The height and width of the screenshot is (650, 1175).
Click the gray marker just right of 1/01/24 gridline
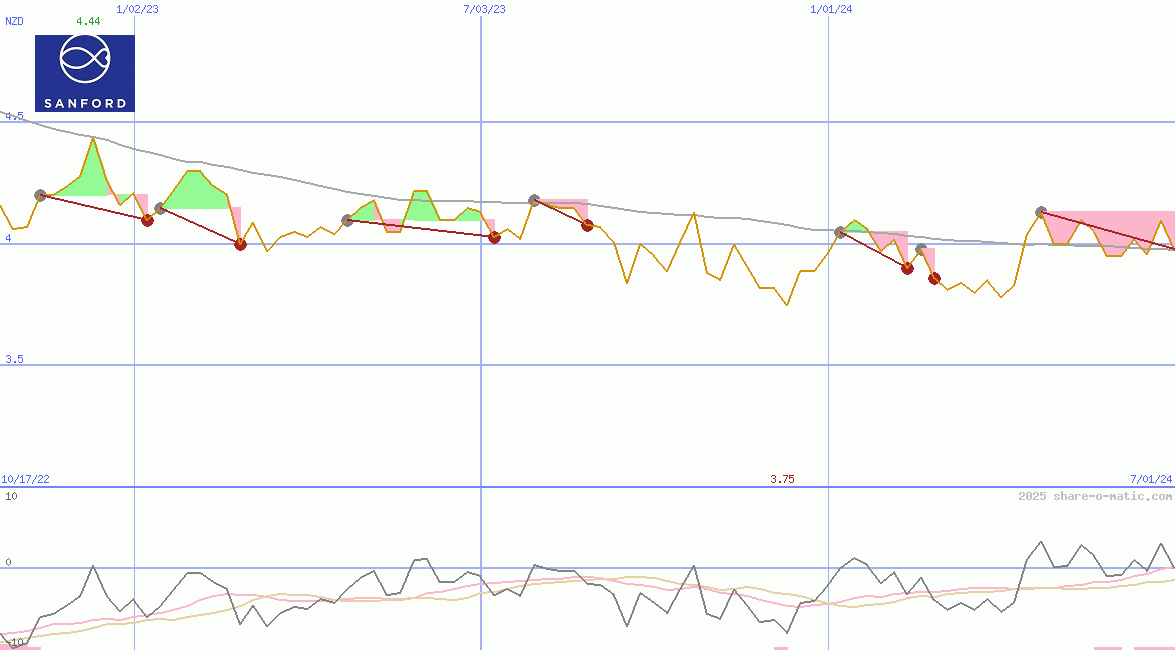841,232
